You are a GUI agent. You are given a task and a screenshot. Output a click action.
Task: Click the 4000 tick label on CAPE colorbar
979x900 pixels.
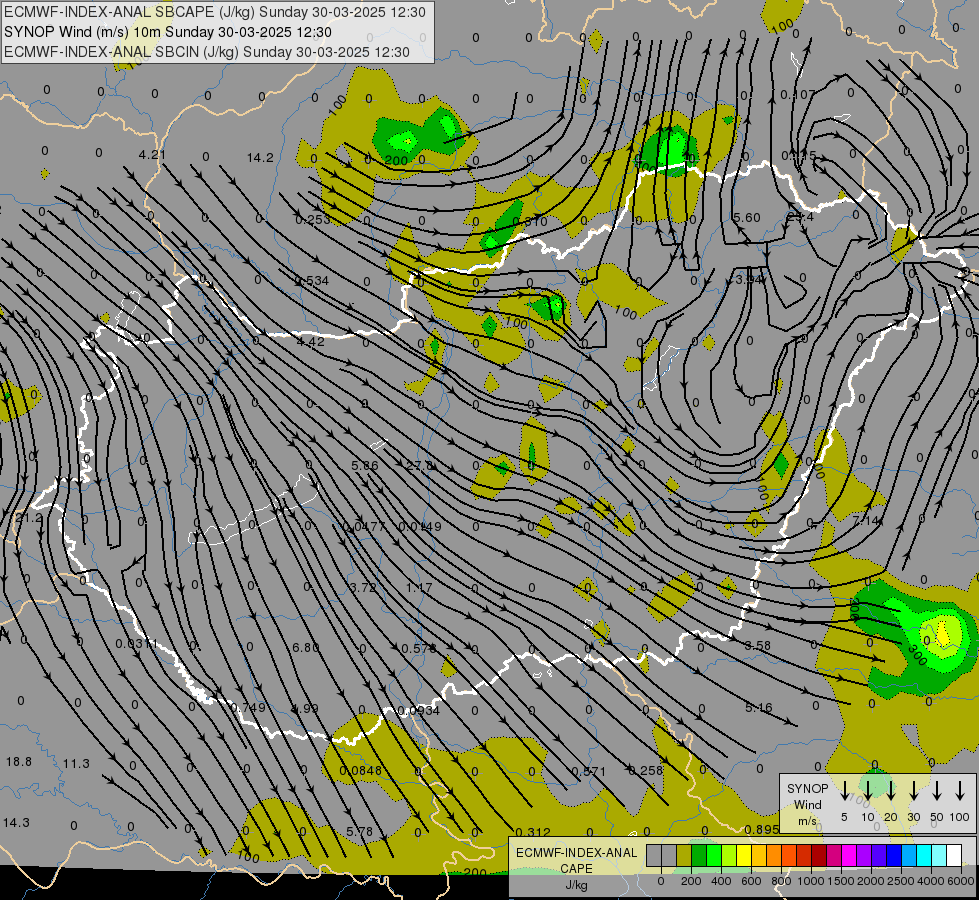click(x=931, y=881)
